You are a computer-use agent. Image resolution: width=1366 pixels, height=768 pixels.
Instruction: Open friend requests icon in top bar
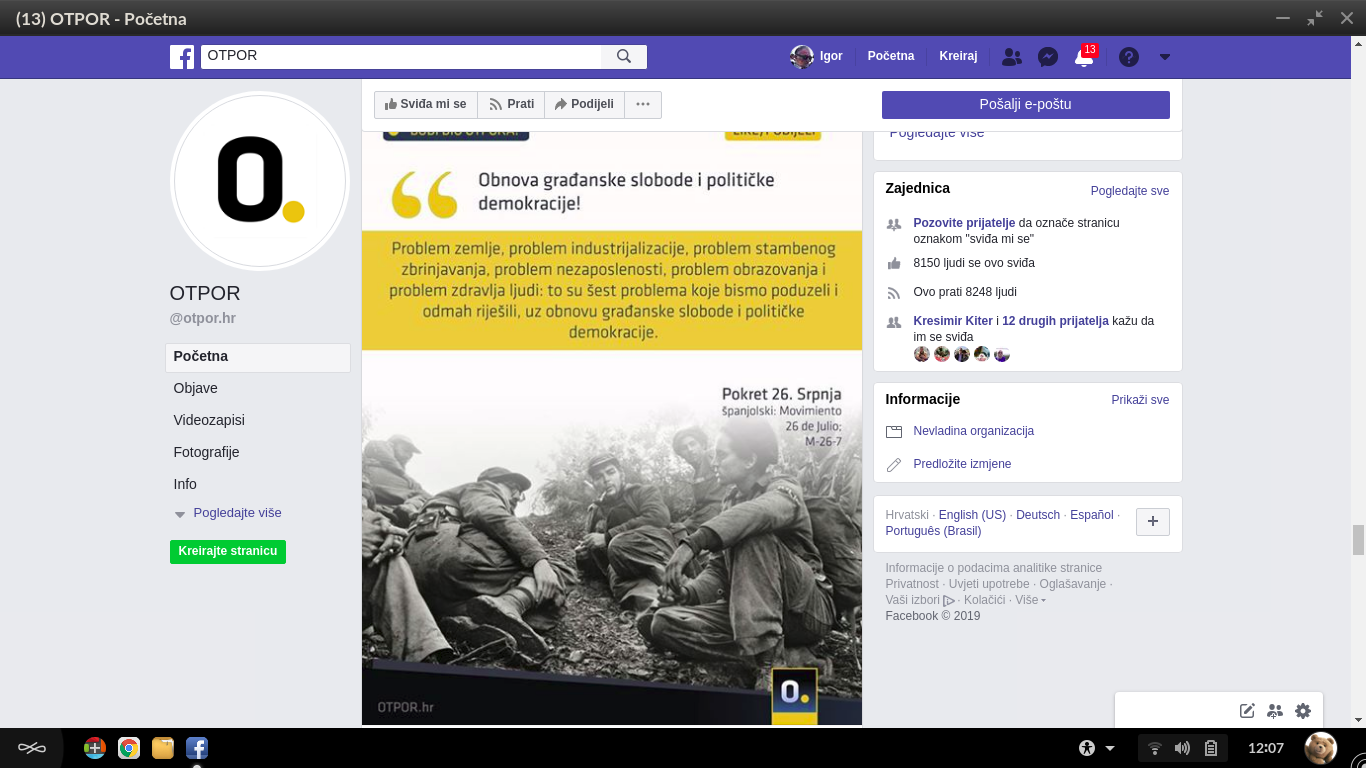point(1011,56)
